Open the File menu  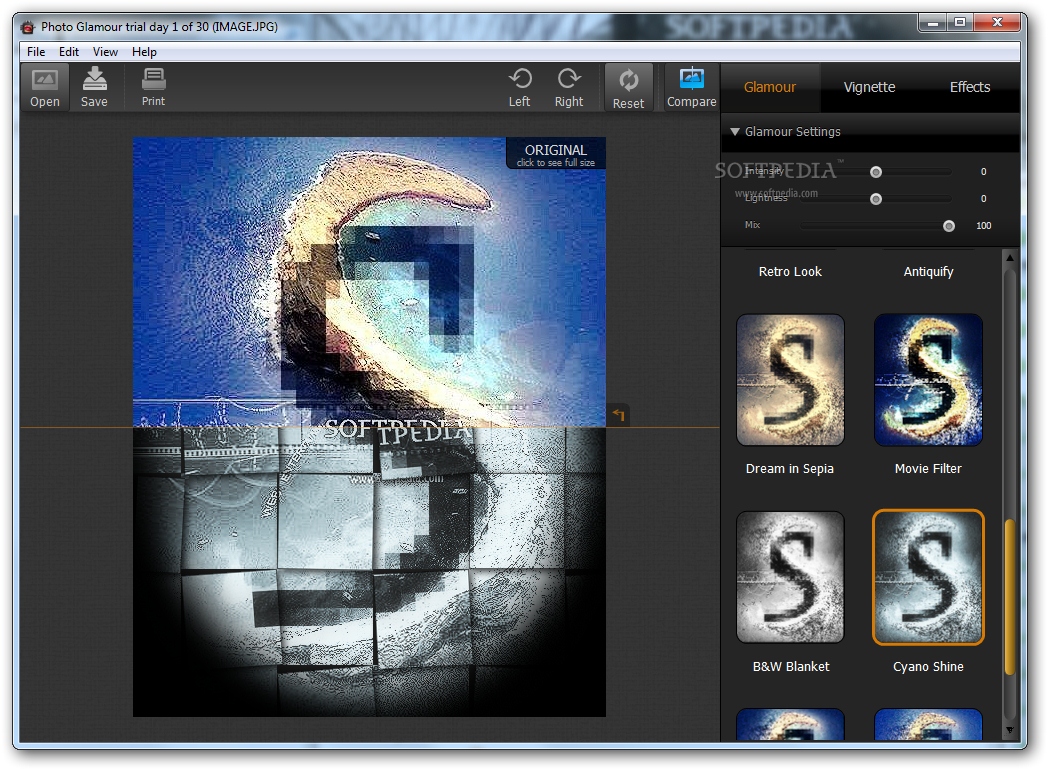[36, 51]
